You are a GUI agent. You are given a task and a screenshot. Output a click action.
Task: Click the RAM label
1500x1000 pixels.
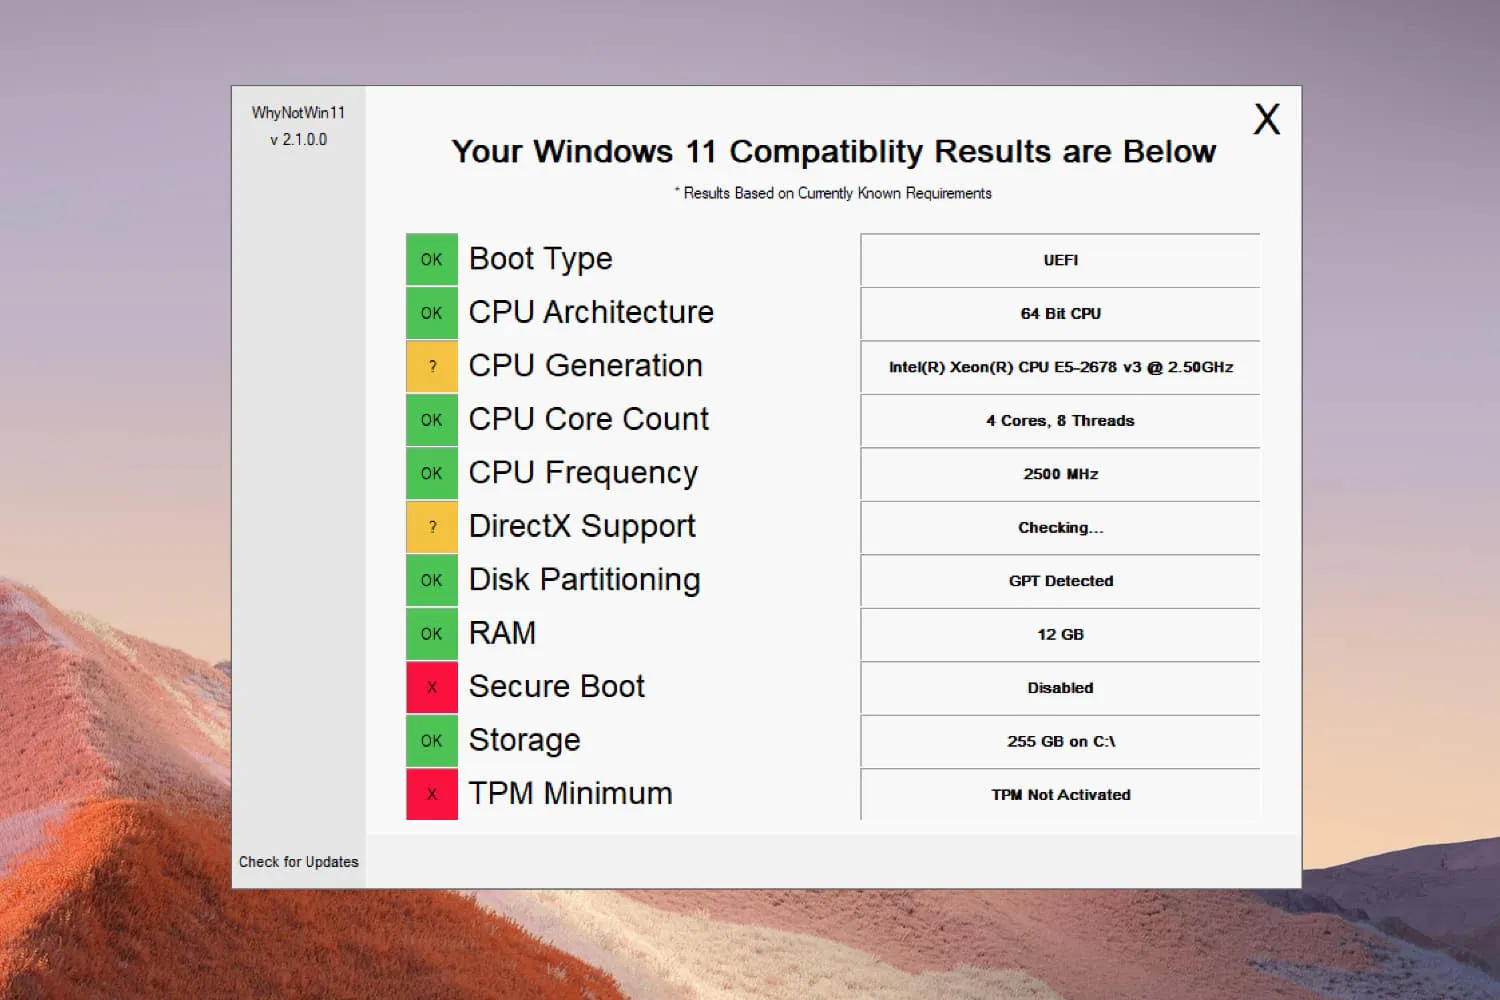click(x=503, y=633)
